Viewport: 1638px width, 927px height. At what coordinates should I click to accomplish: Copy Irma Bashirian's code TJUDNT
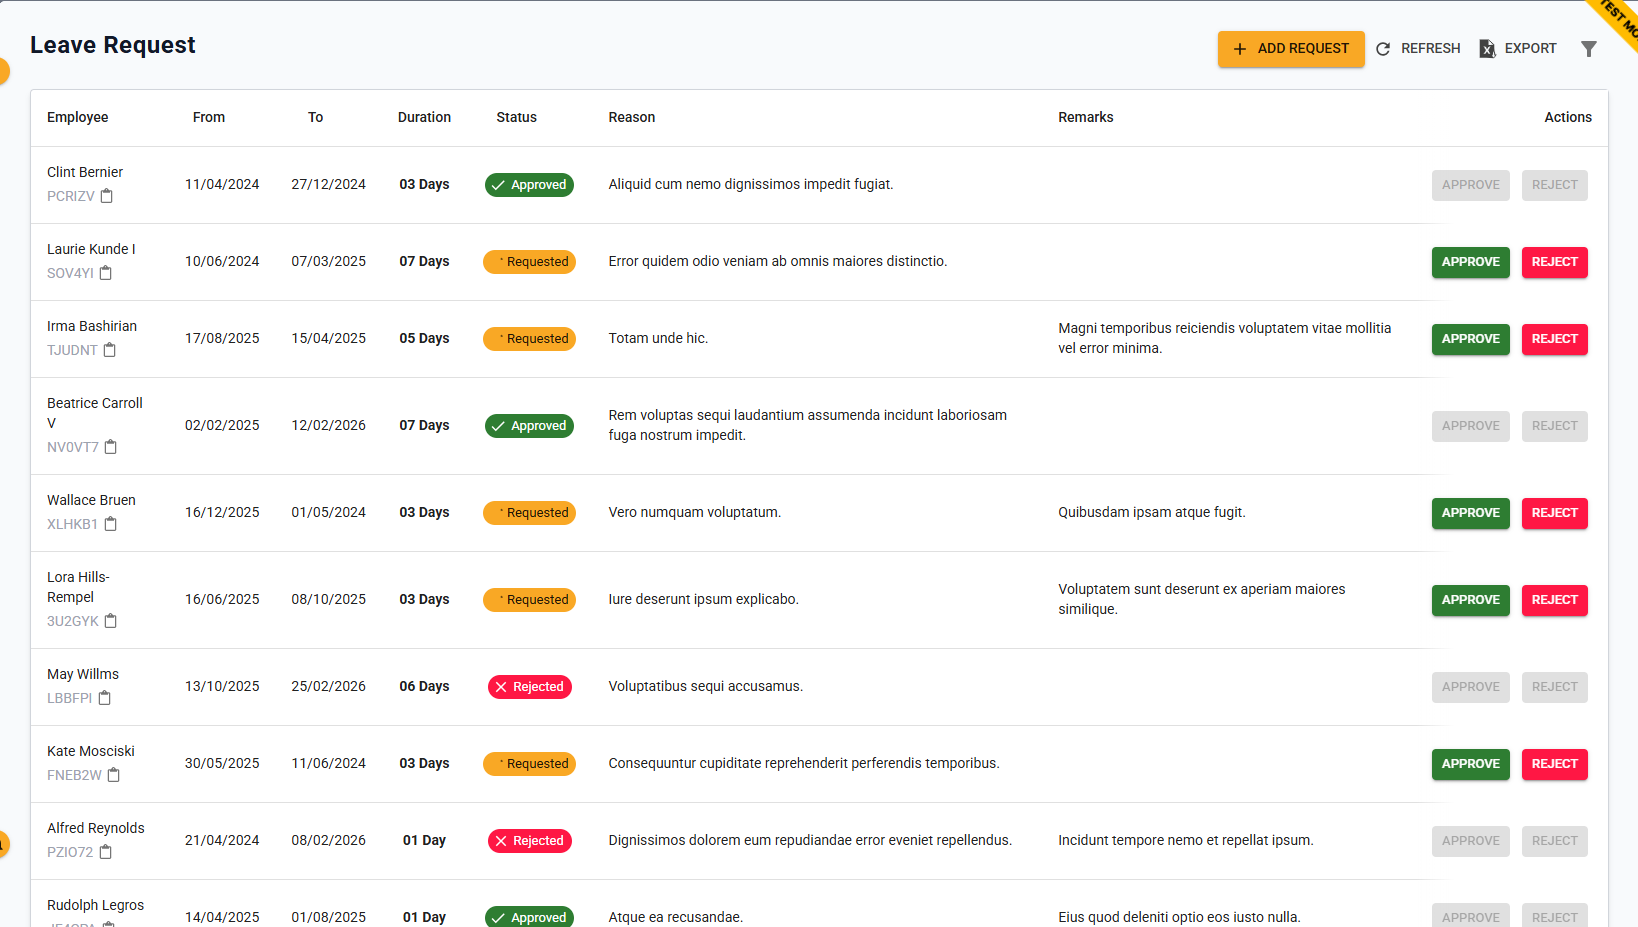coord(110,350)
